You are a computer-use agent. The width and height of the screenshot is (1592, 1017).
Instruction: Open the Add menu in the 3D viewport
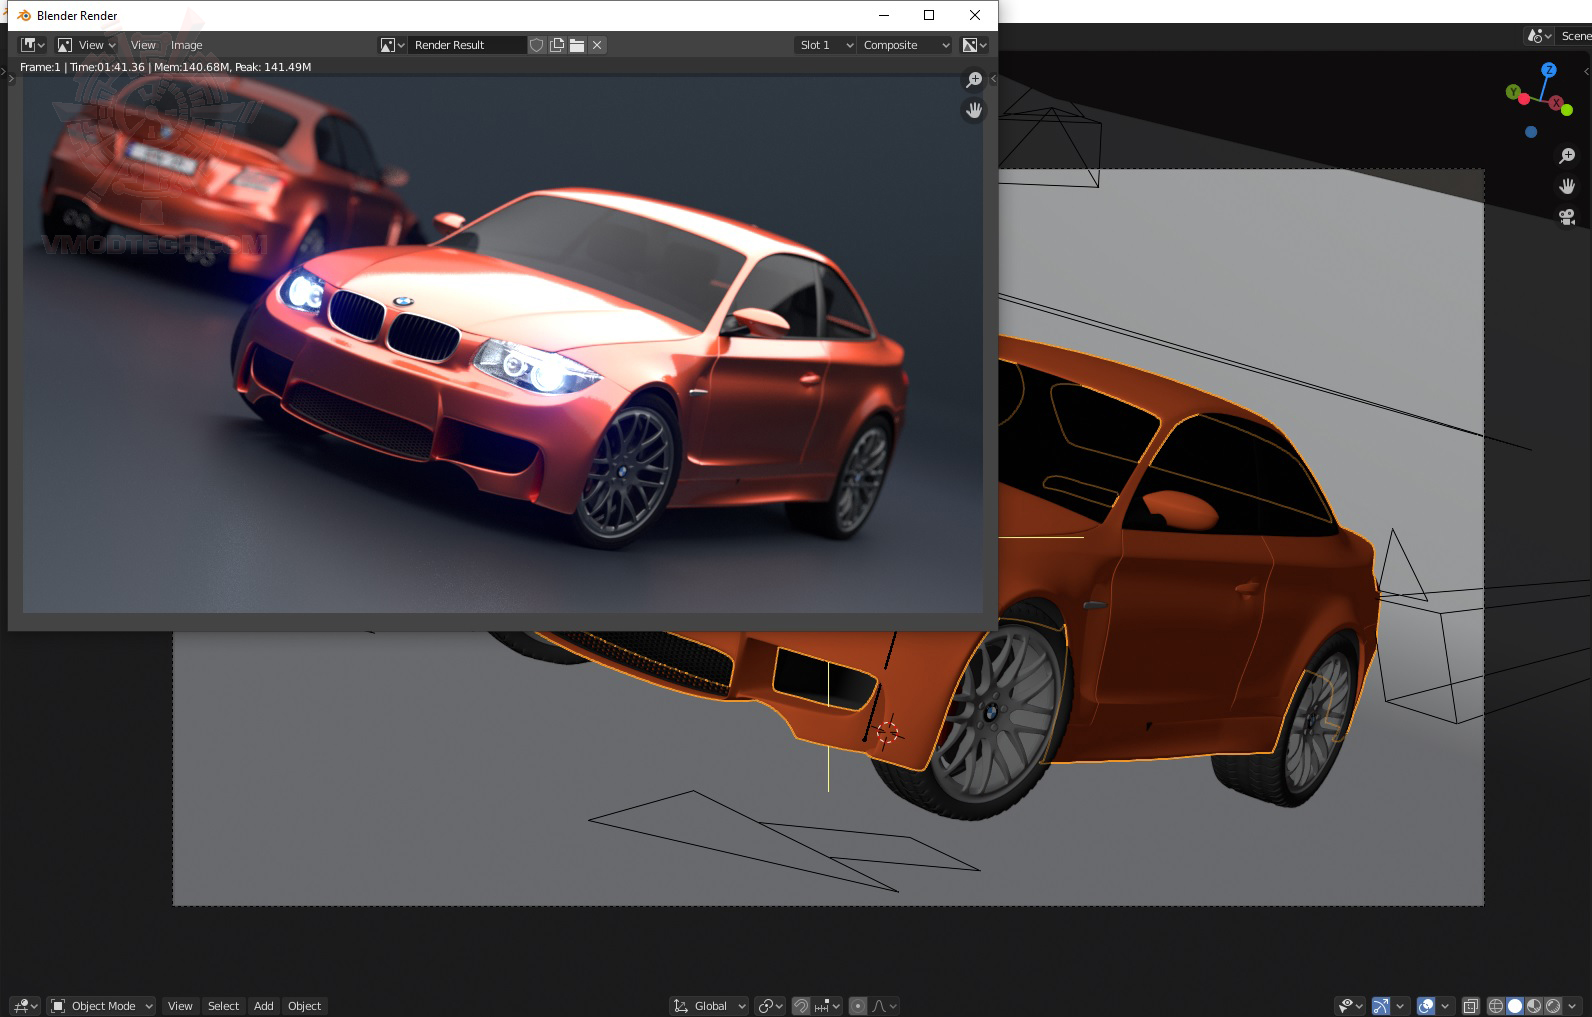pos(263,1006)
